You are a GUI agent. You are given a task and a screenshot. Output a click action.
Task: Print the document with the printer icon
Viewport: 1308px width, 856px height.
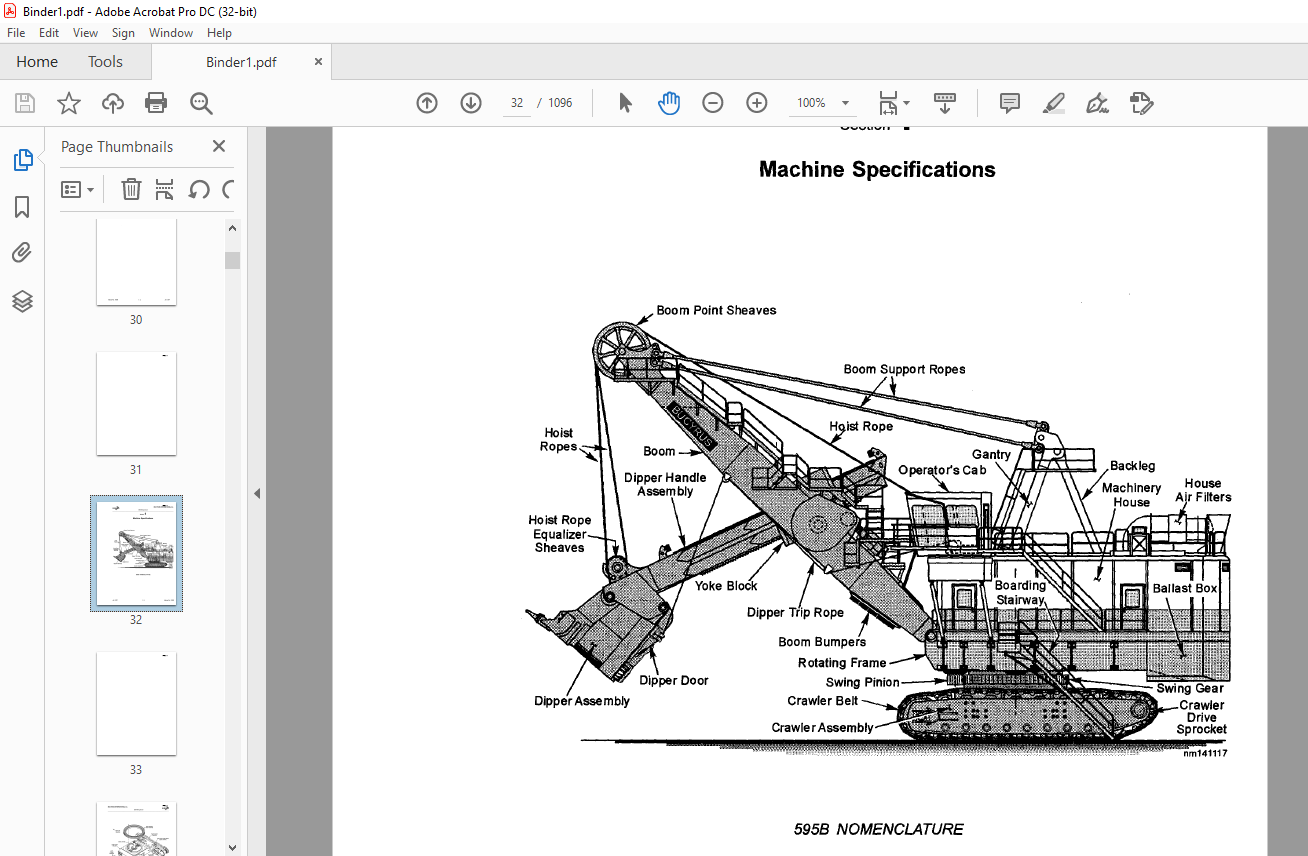[x=156, y=103]
